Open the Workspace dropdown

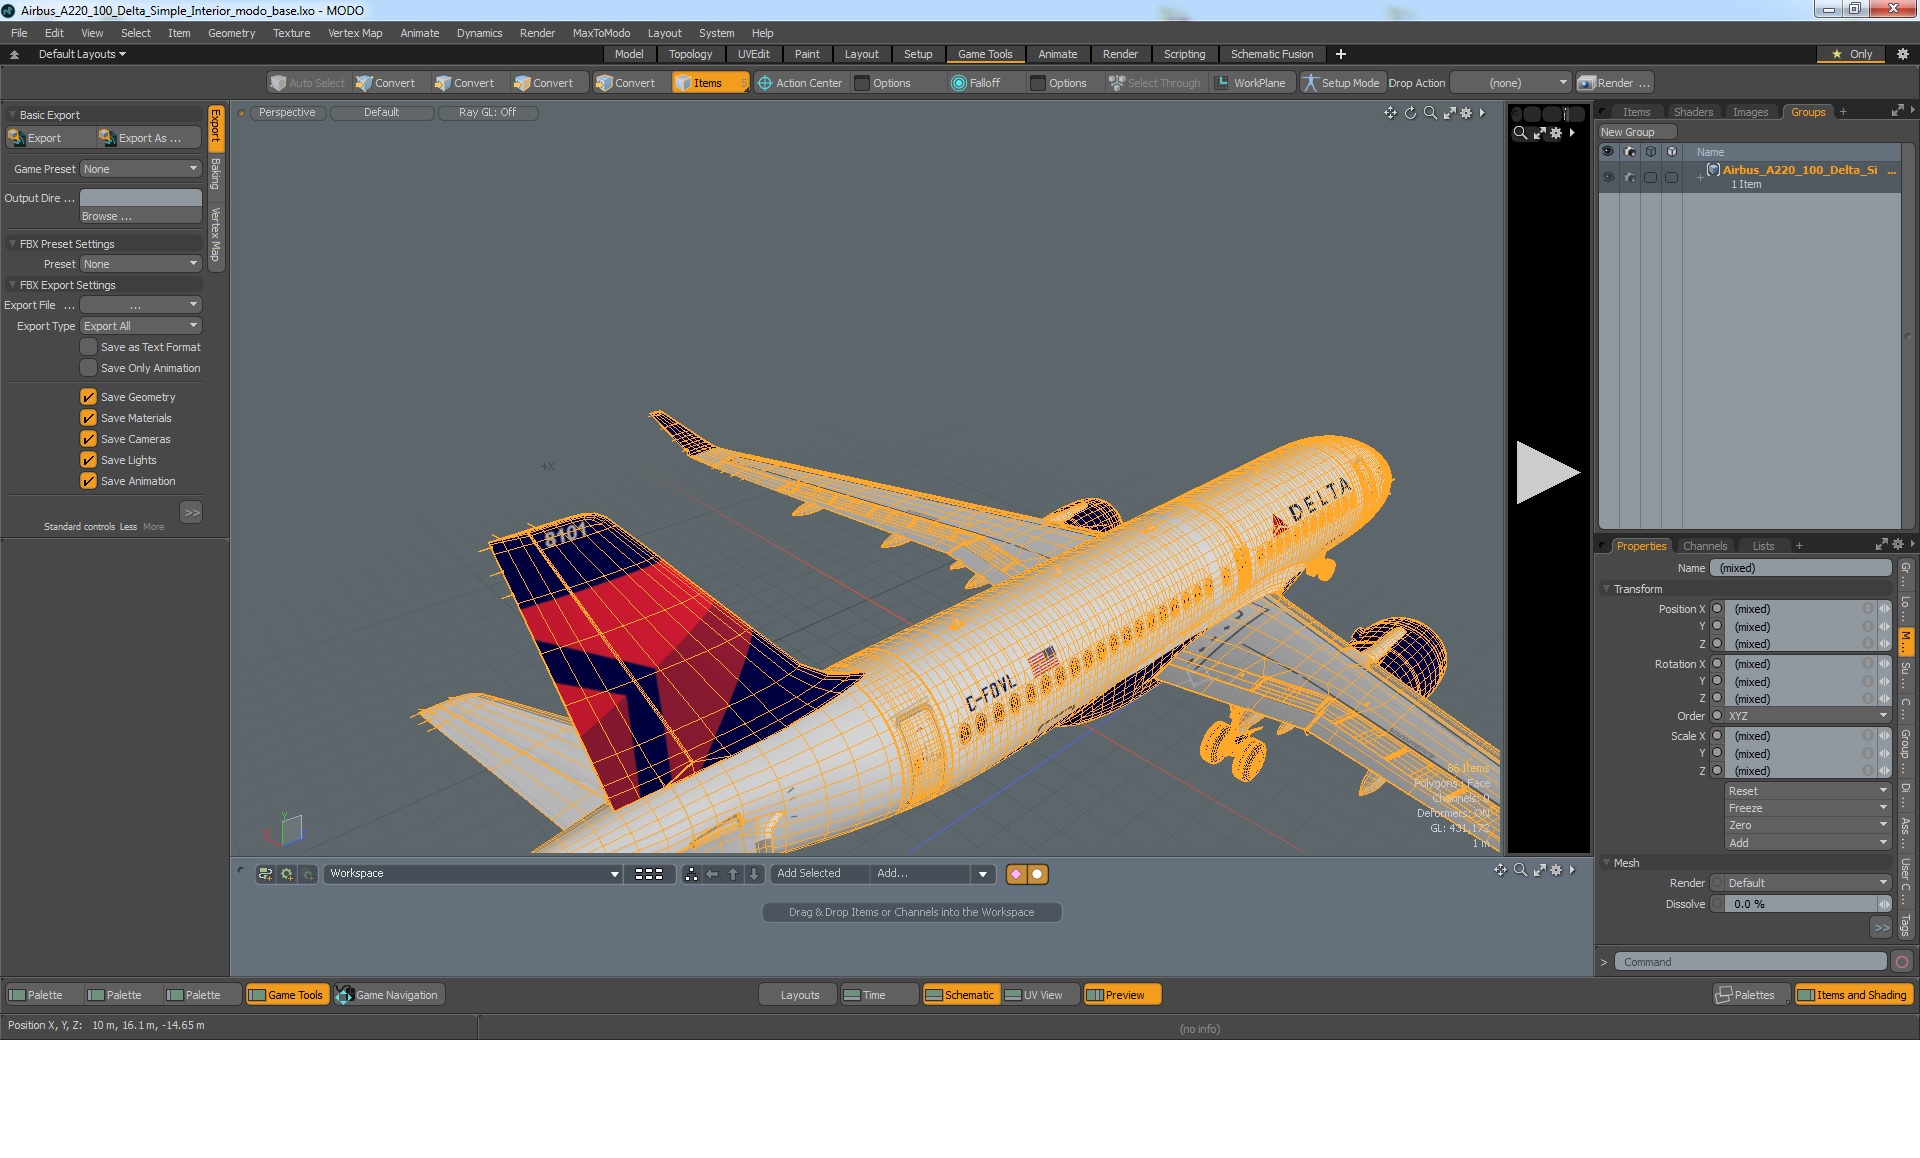472,874
